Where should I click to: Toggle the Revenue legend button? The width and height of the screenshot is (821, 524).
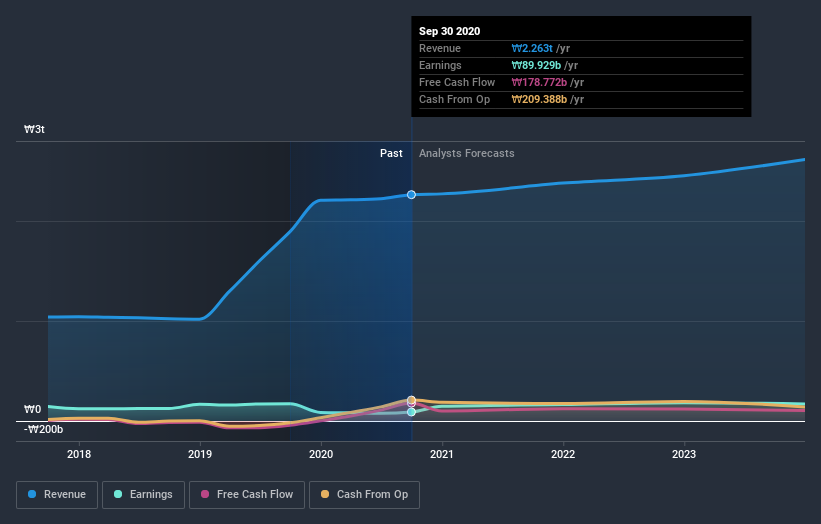pyautogui.click(x=57, y=495)
